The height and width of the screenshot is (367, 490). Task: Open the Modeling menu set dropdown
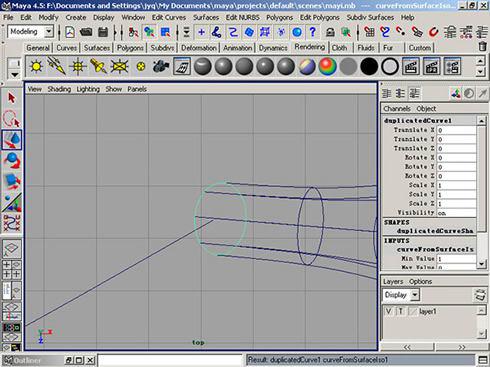[30, 32]
